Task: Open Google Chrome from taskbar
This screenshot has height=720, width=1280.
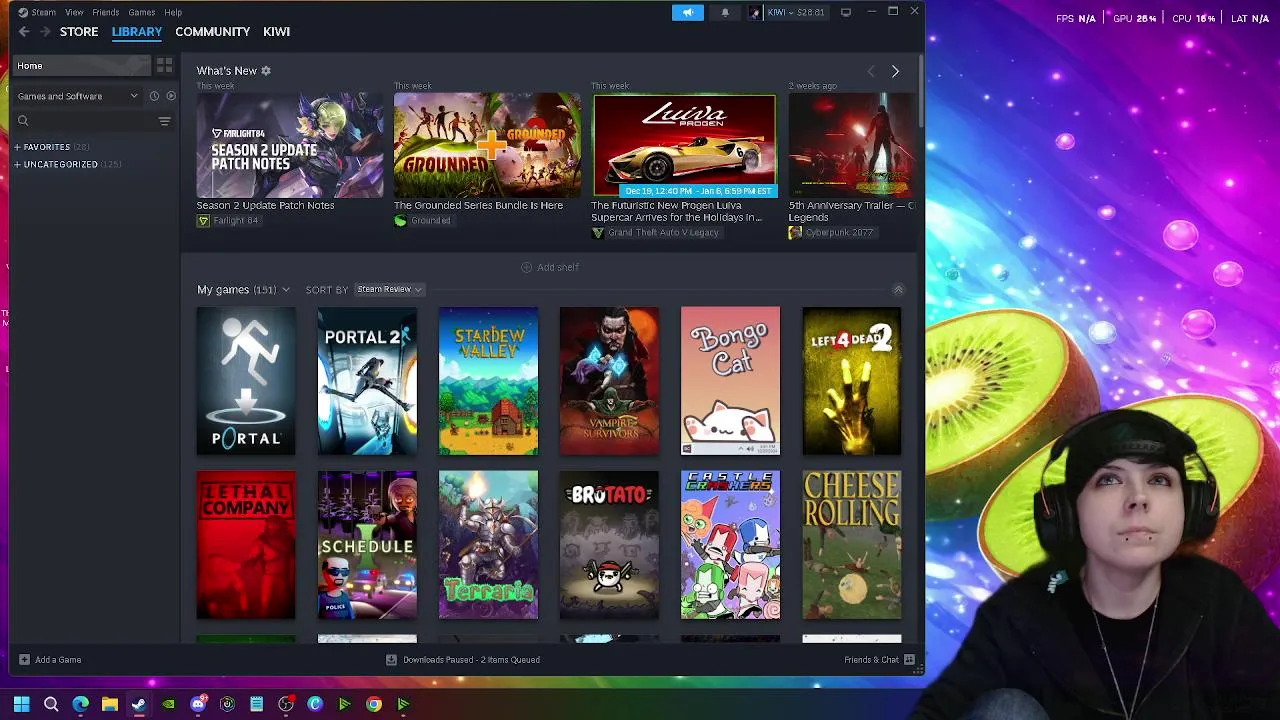Action: [373, 704]
